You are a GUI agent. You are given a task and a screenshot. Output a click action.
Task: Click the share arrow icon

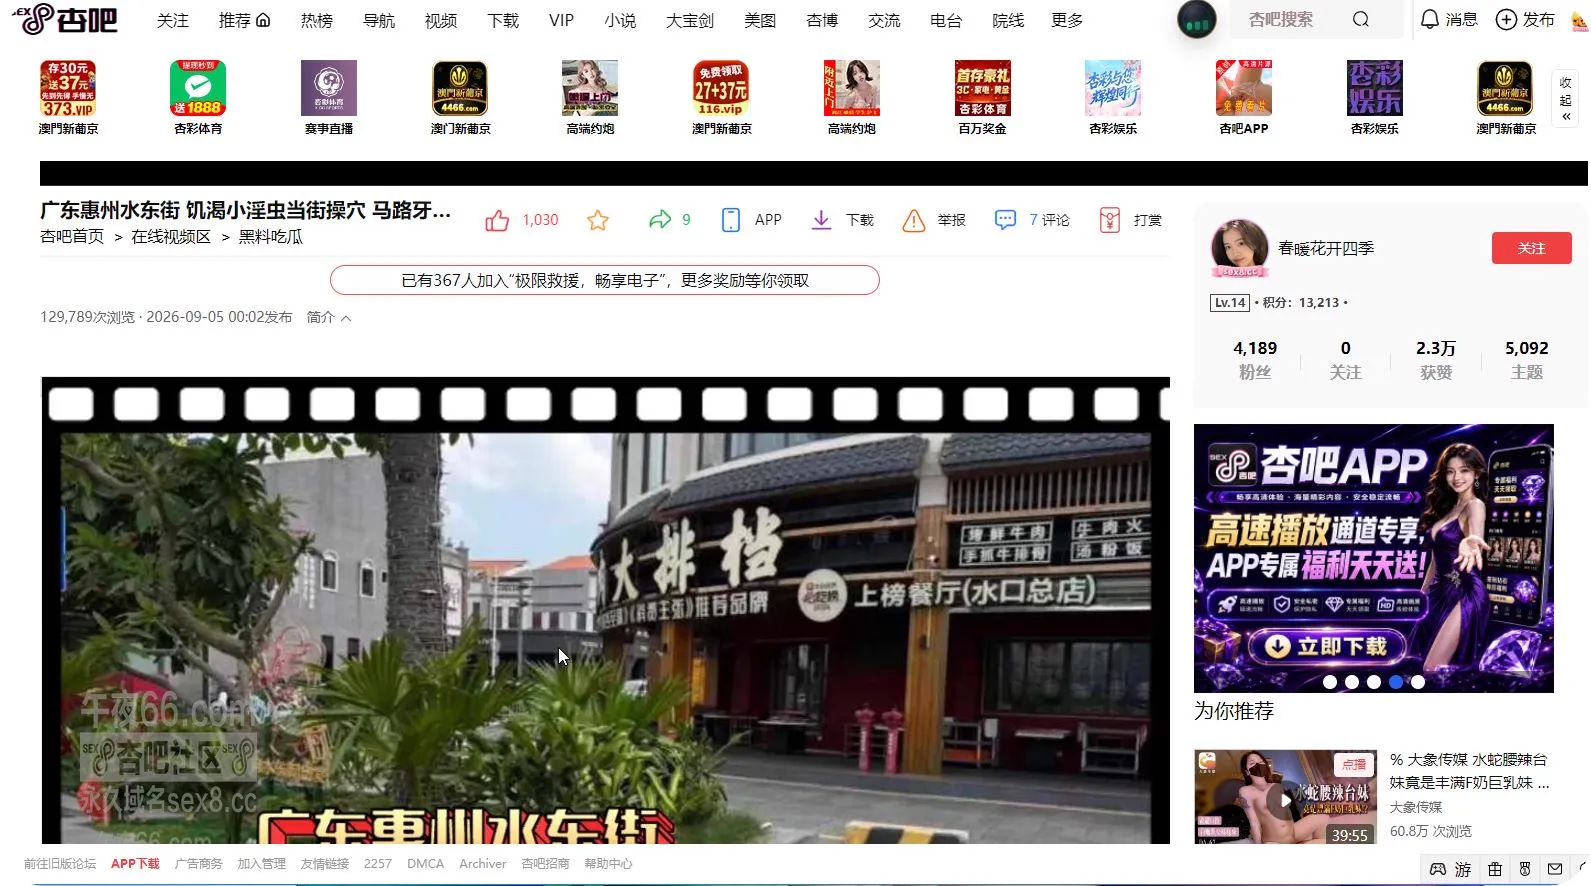click(x=660, y=219)
